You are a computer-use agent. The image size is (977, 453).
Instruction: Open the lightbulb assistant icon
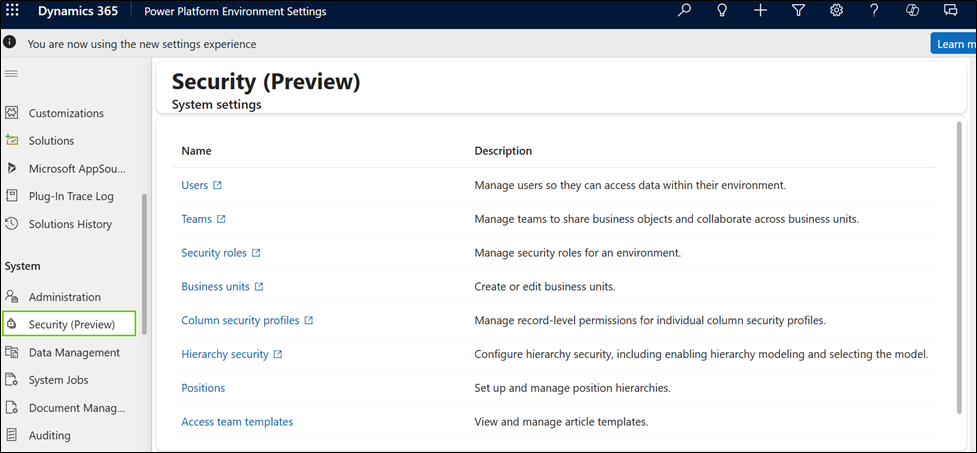point(722,11)
